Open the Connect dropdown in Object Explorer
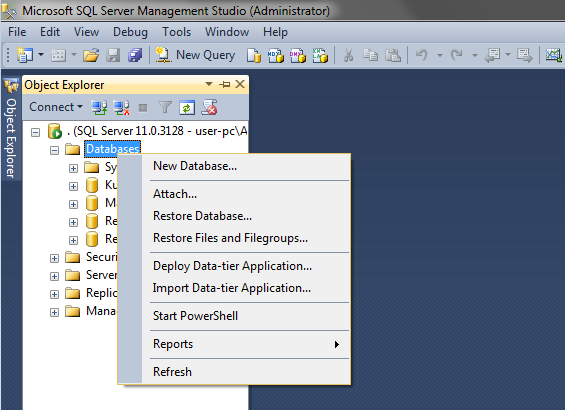 (56, 107)
